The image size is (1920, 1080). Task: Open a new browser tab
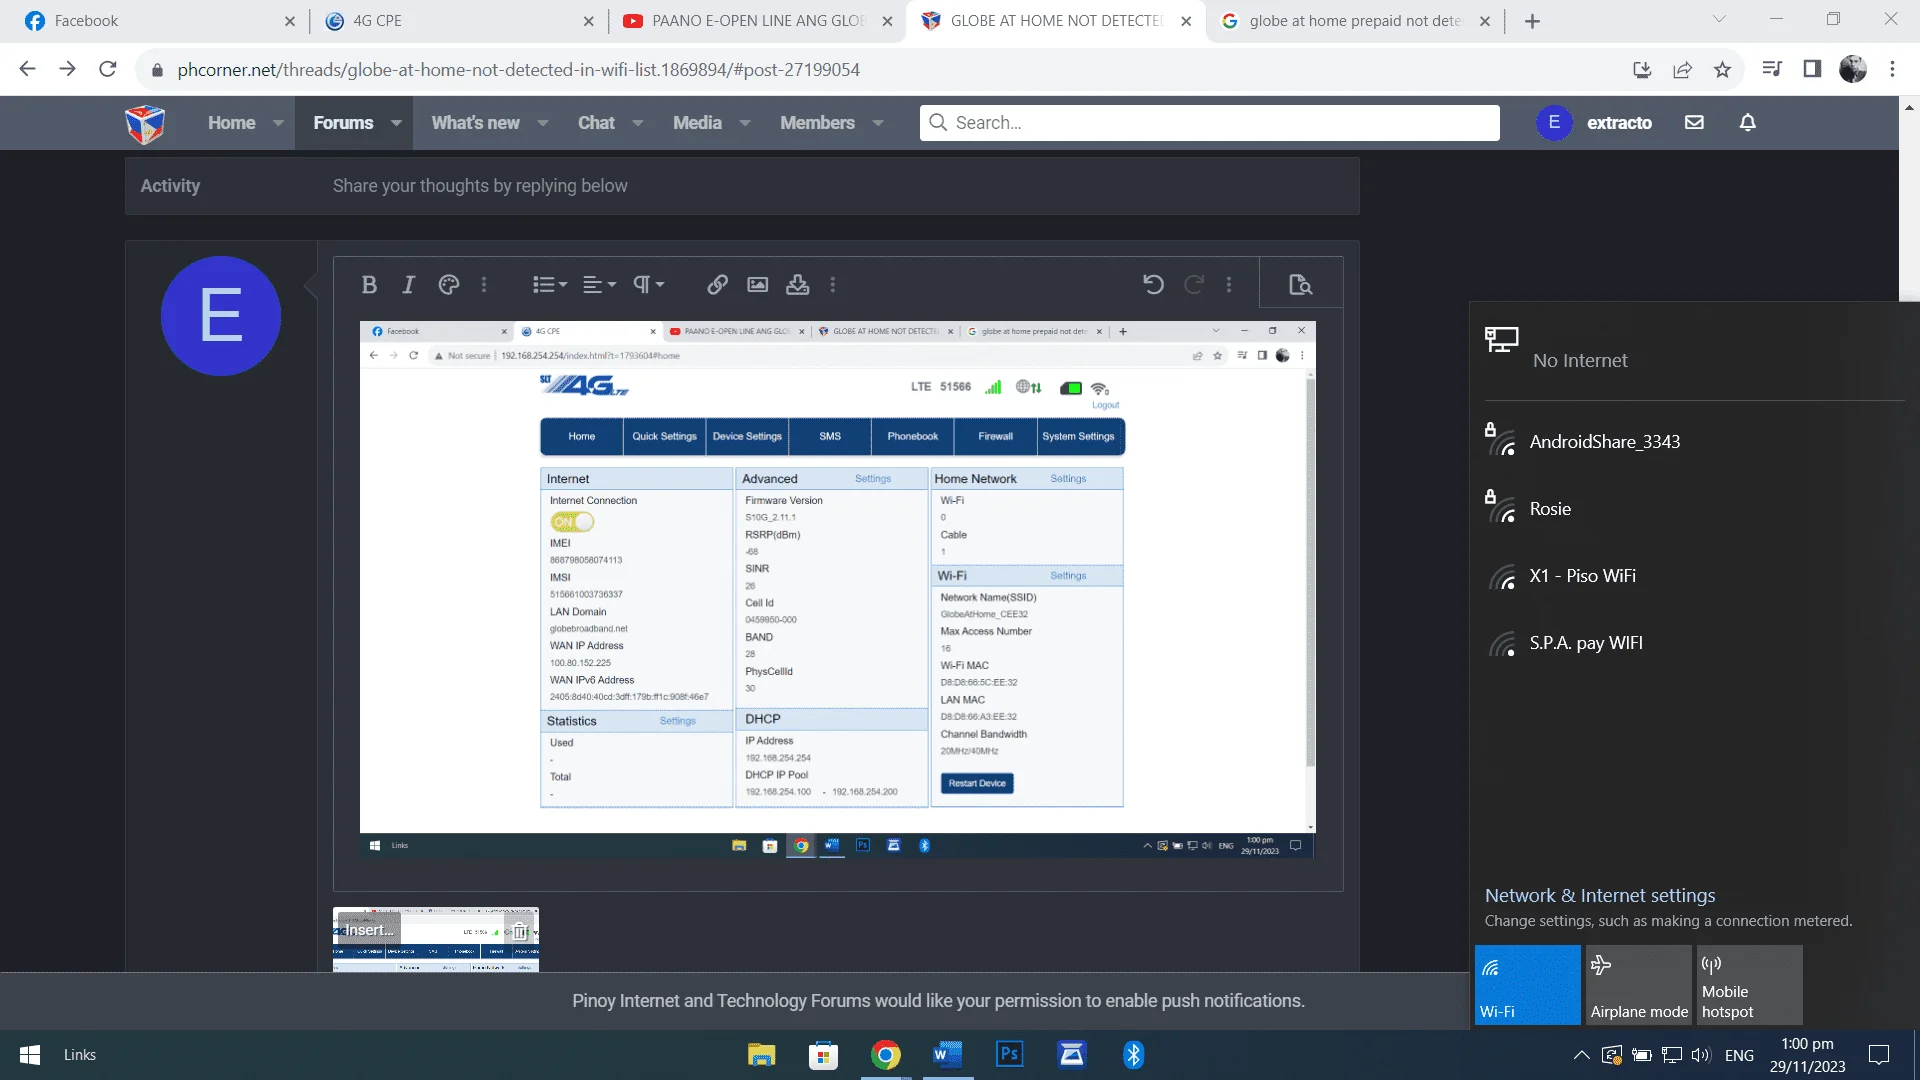point(1532,21)
